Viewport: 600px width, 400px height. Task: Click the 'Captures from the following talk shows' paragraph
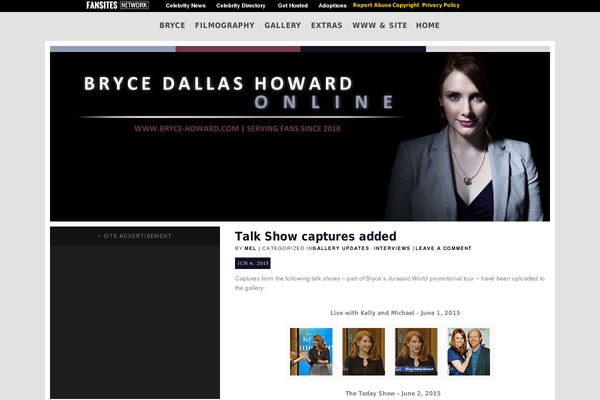pyautogui.click(x=390, y=283)
